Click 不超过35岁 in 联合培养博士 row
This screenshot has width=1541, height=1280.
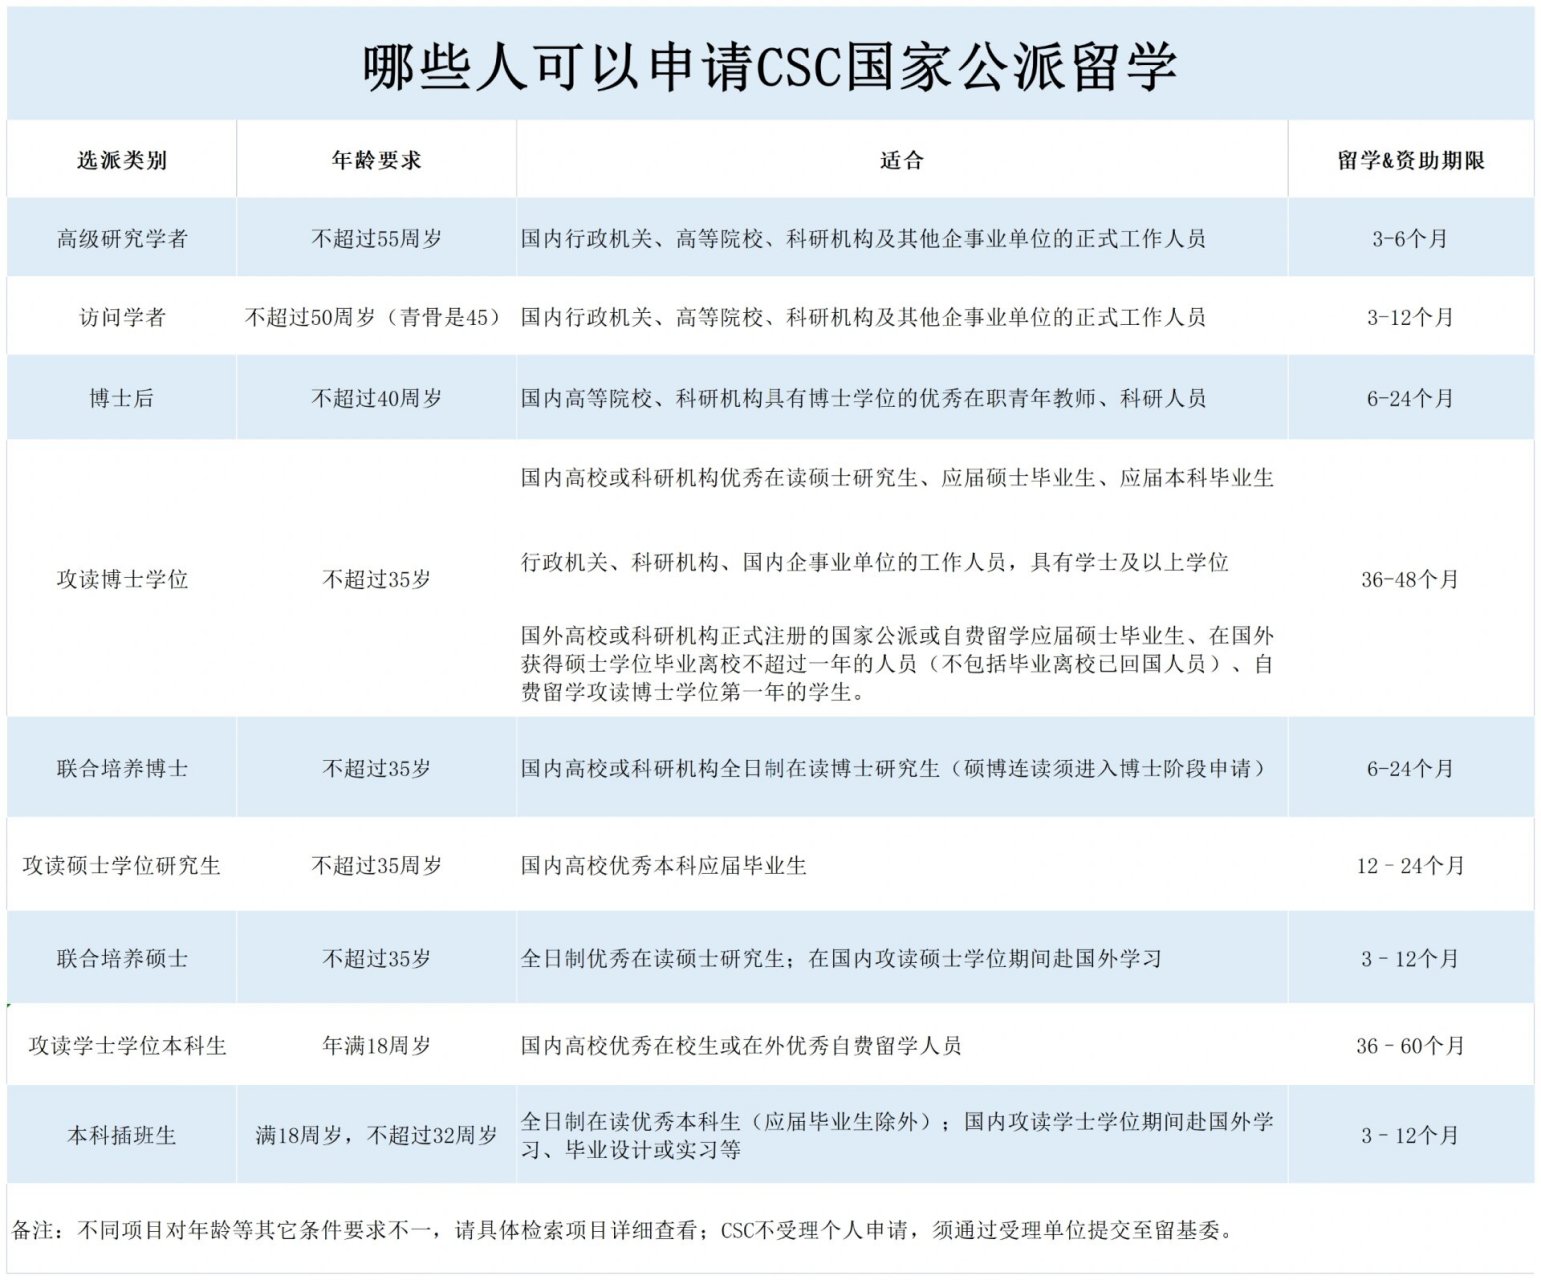click(376, 768)
